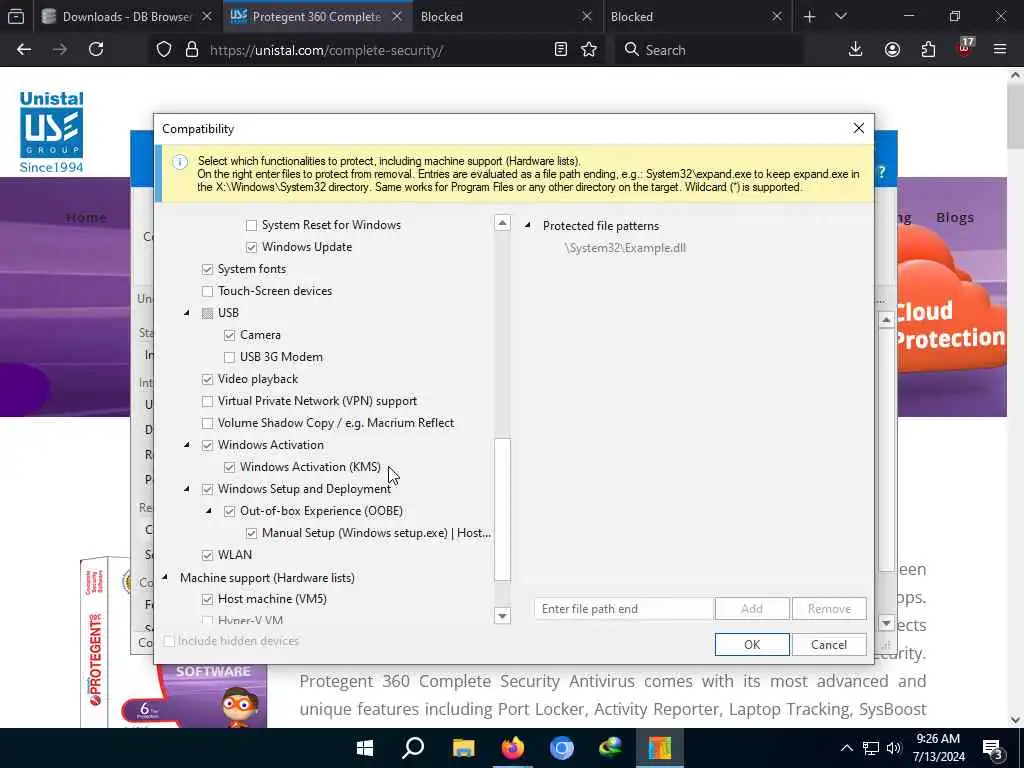Collapse Machine support (Hardware lists)

point(165,577)
